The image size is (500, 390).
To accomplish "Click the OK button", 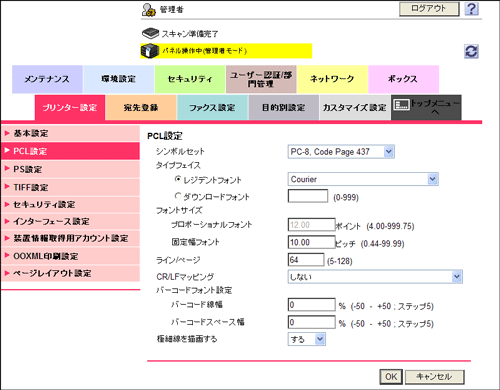I will (x=391, y=377).
